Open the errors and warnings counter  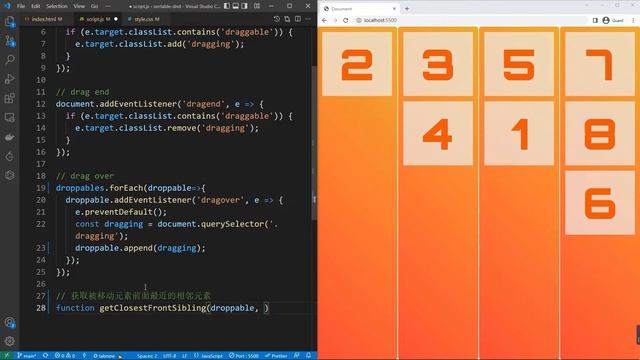64,356
